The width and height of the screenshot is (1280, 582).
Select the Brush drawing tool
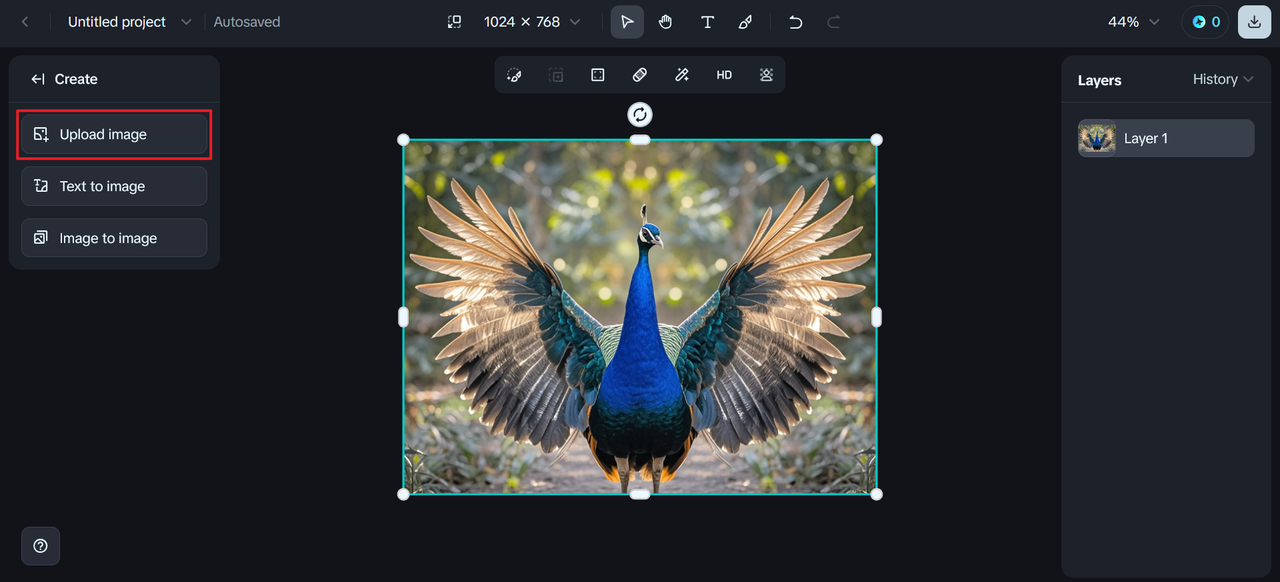[x=745, y=22]
